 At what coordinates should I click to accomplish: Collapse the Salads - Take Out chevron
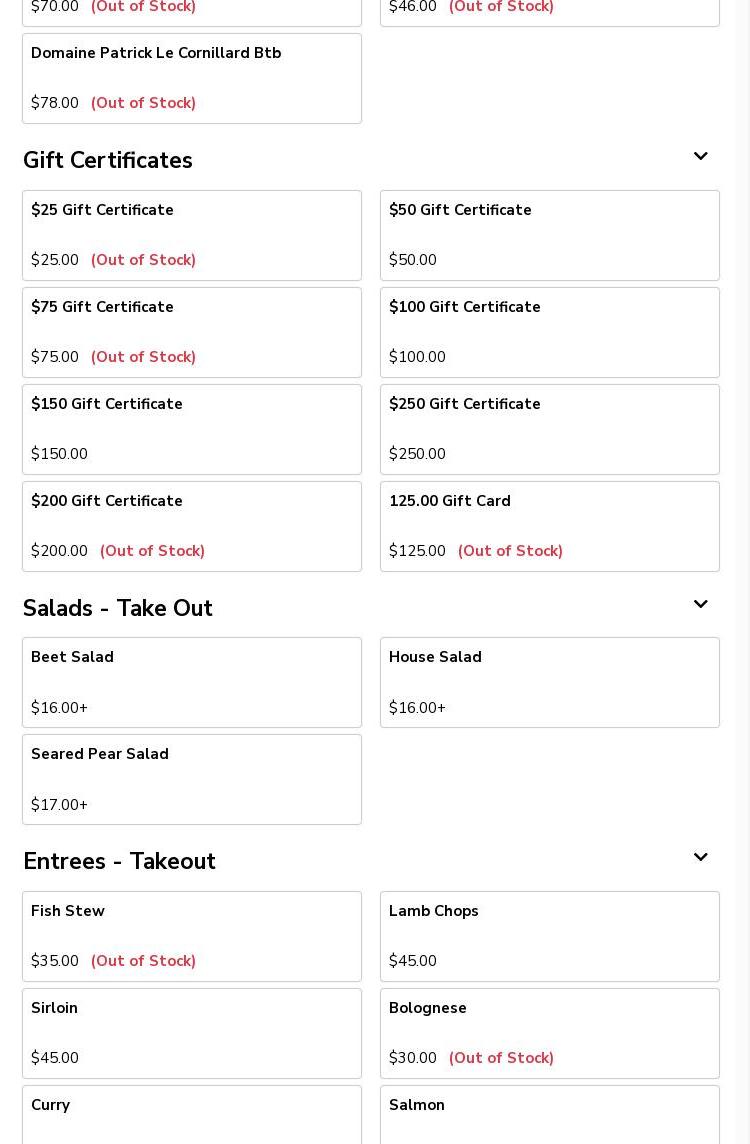pyautogui.click(x=700, y=605)
